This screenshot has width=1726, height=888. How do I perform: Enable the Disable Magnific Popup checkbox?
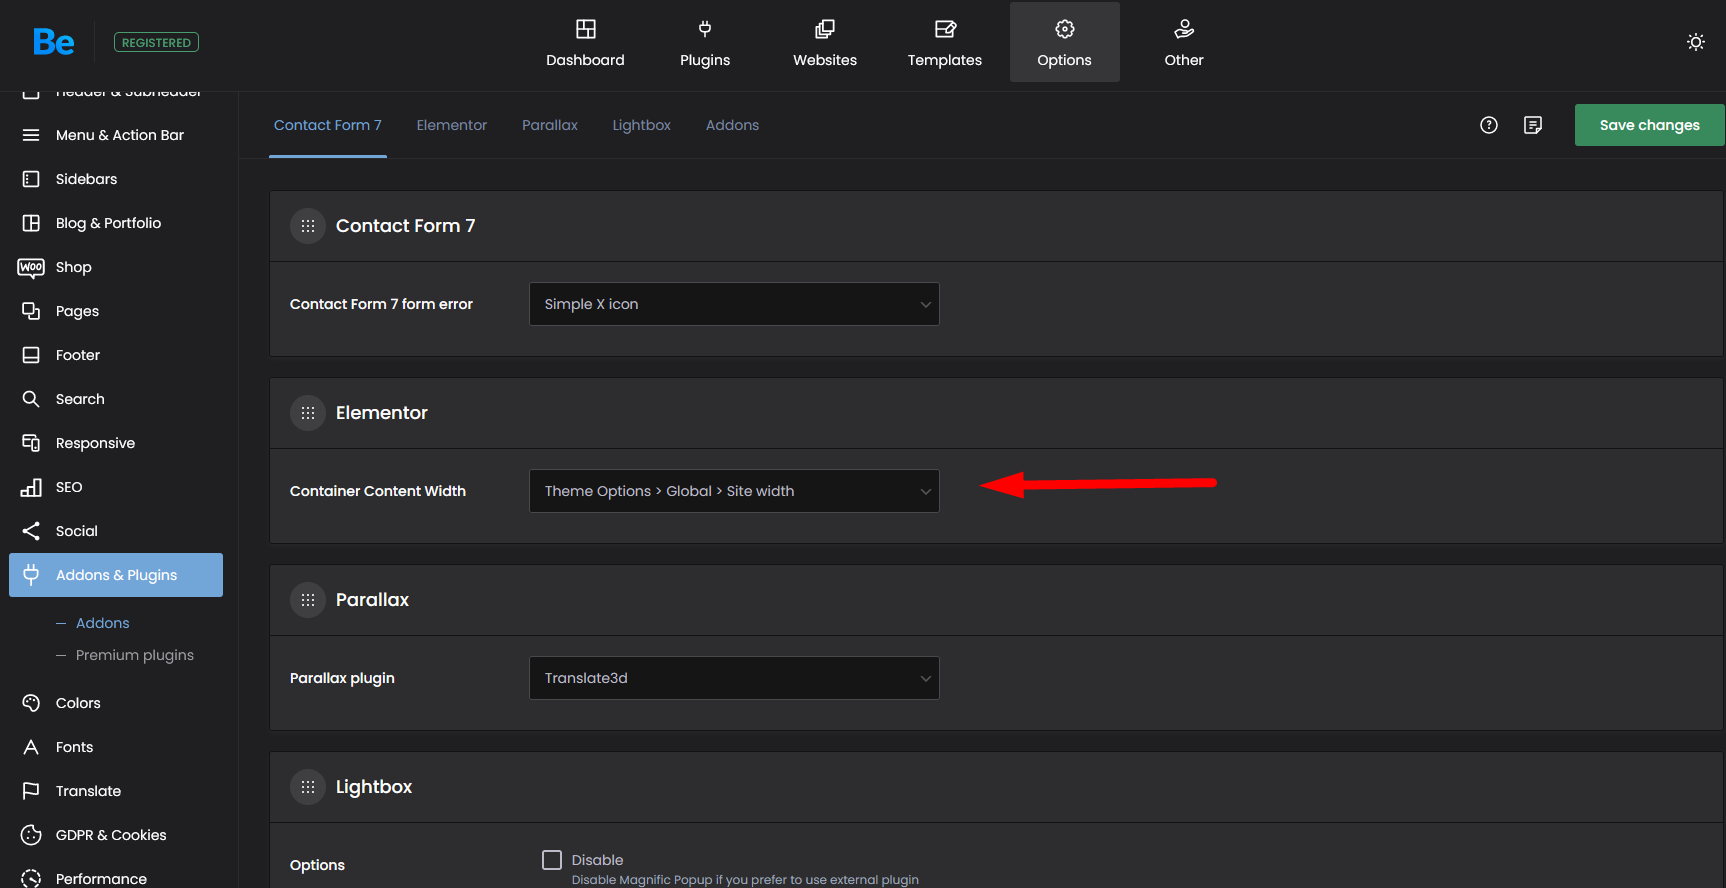[x=552, y=860]
